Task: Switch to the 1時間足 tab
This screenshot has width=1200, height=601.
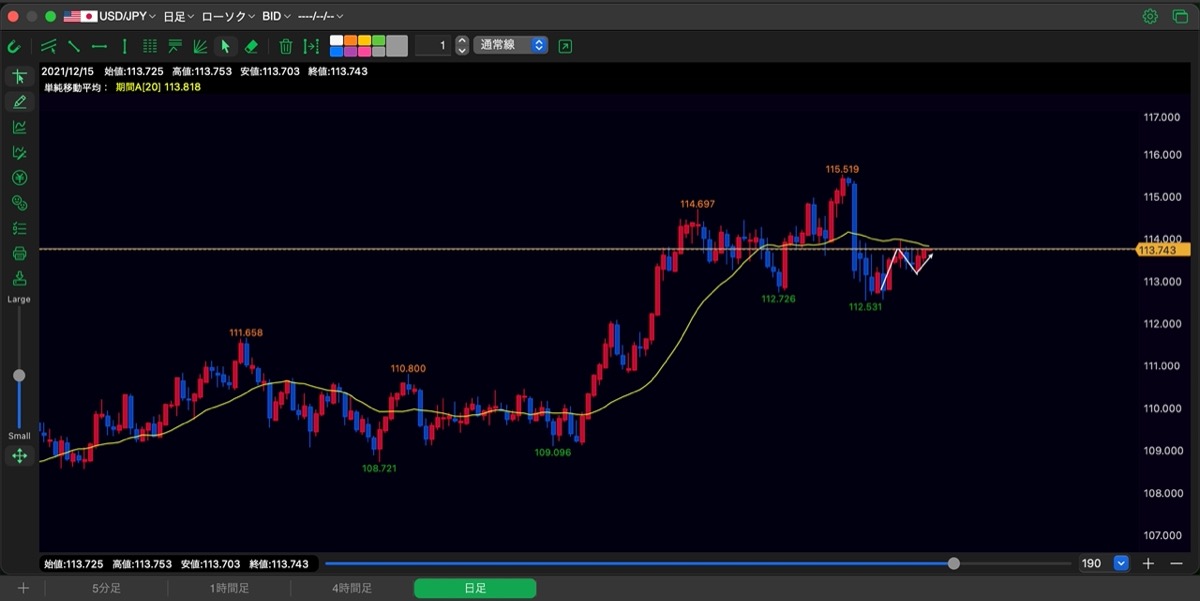Action: (x=229, y=588)
